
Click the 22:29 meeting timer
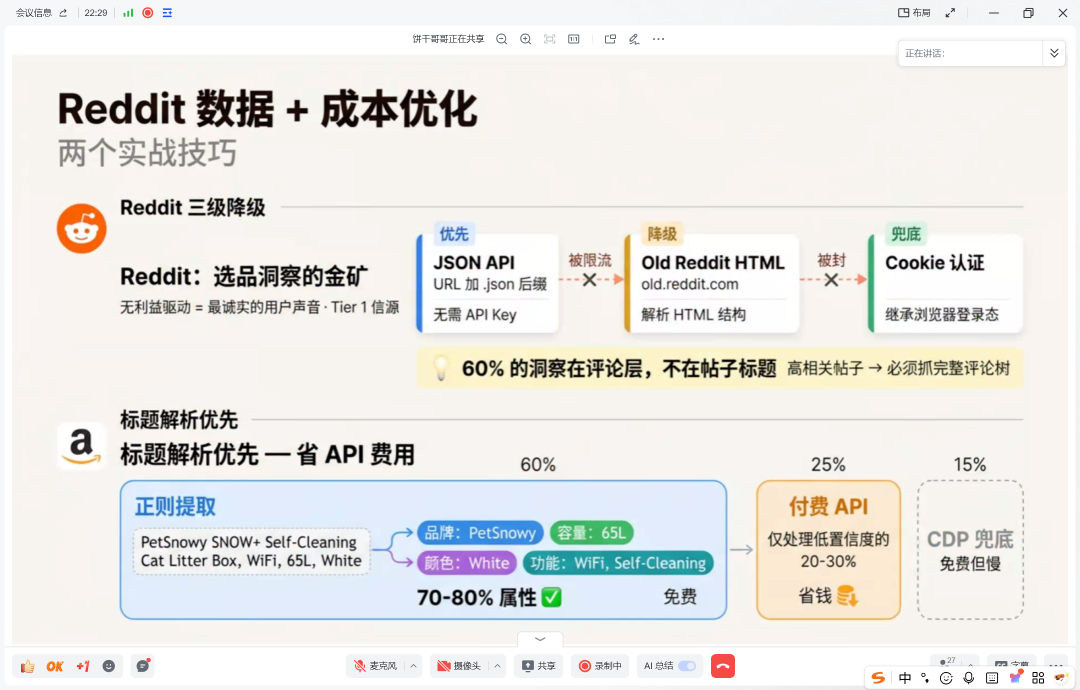pos(96,12)
